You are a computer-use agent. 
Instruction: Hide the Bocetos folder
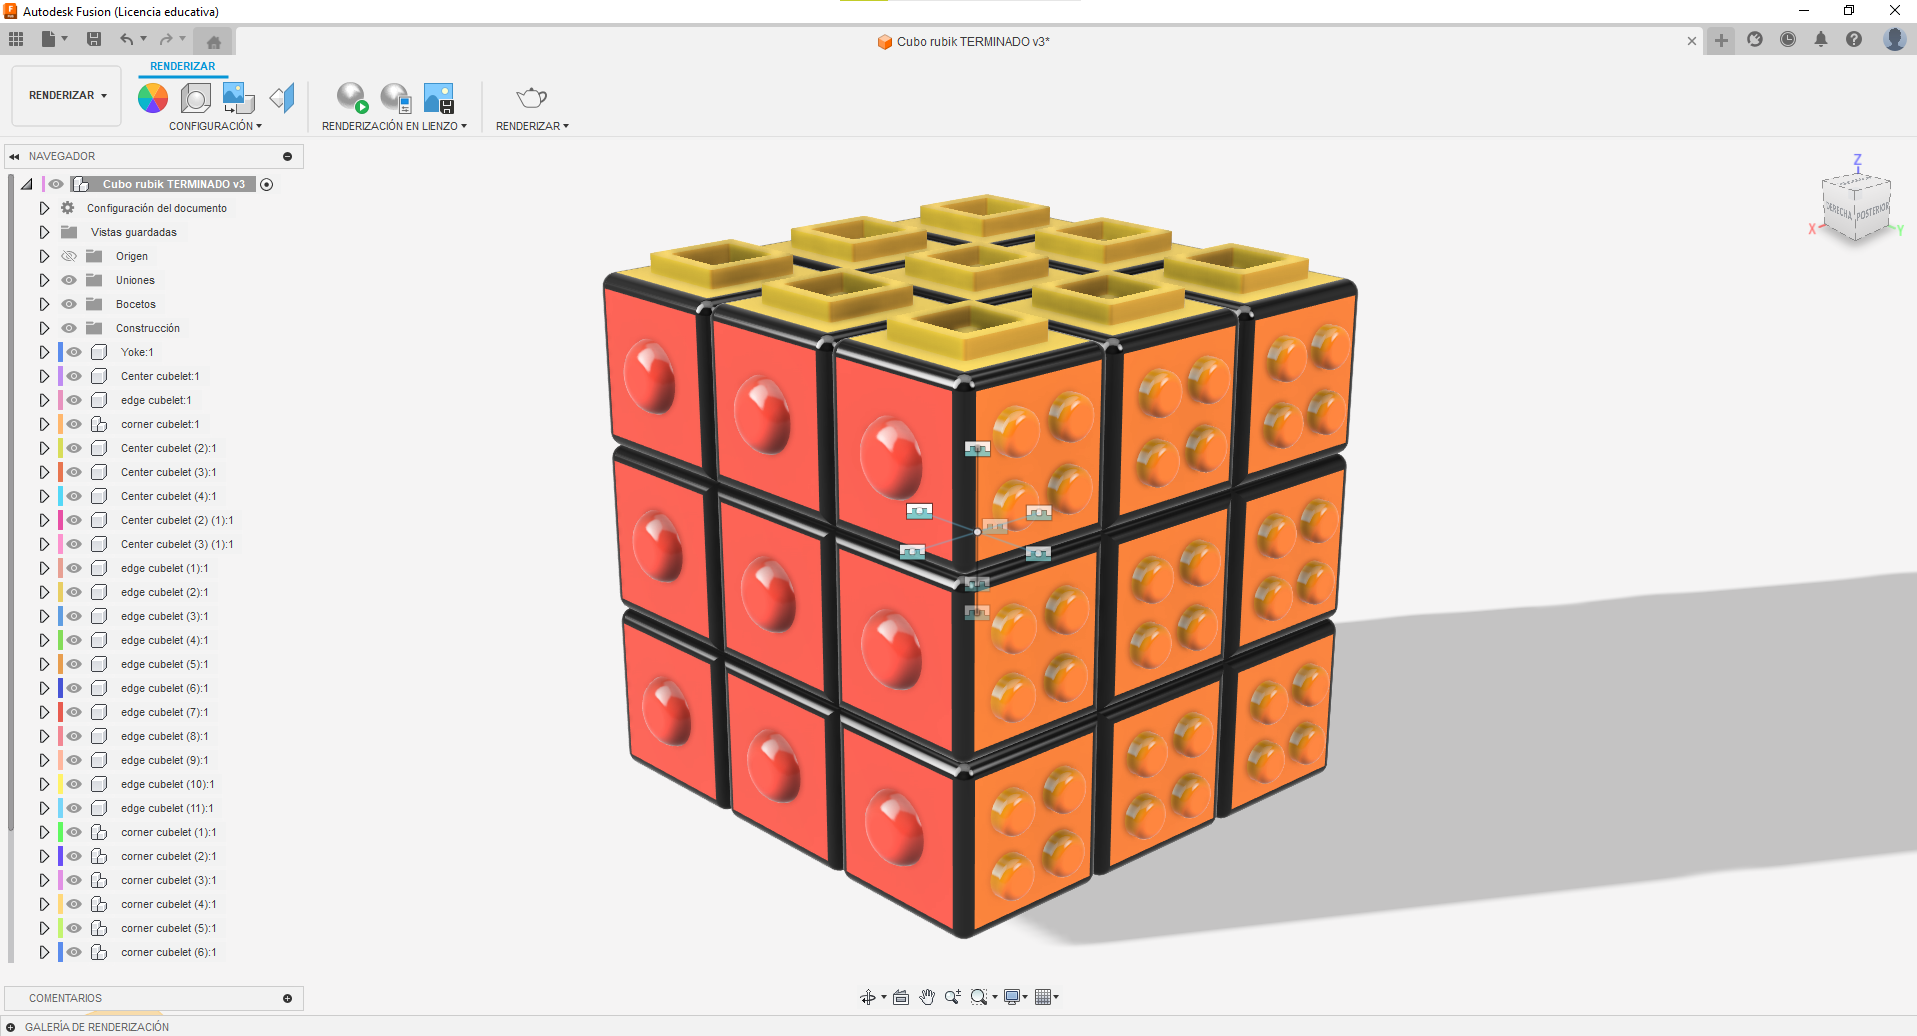tap(69, 304)
